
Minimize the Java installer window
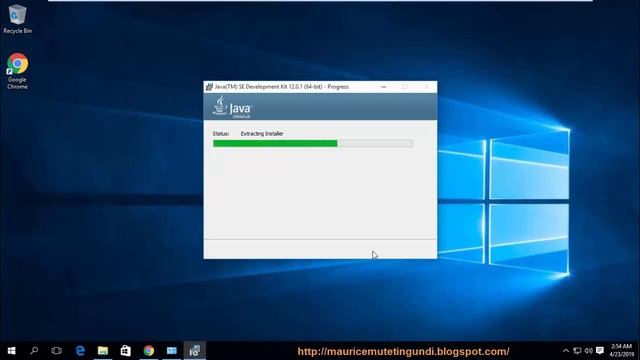pyautogui.click(x=383, y=87)
